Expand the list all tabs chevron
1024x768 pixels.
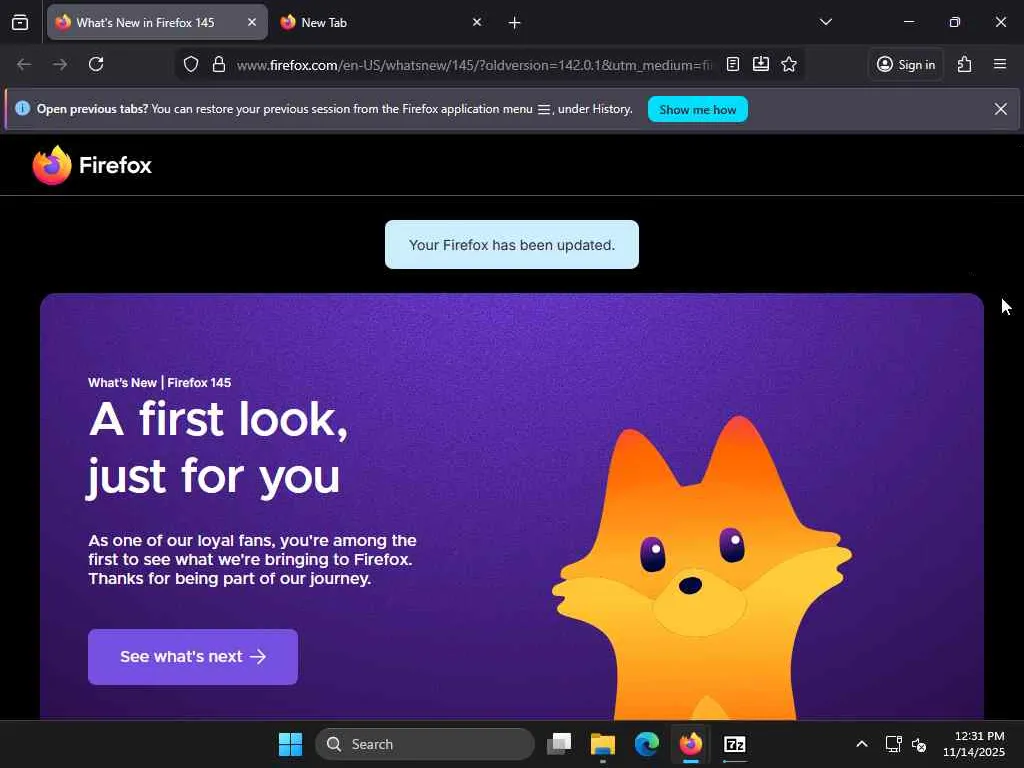point(825,22)
